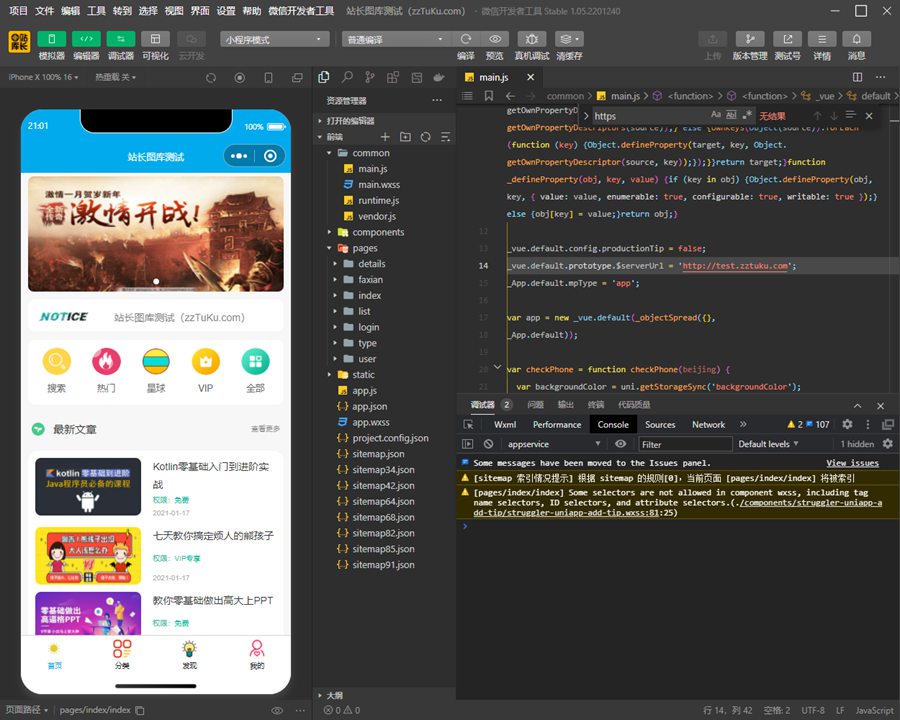900x720 pixels.
Task: Open the search icon in editor sidebar
Action: coord(346,77)
